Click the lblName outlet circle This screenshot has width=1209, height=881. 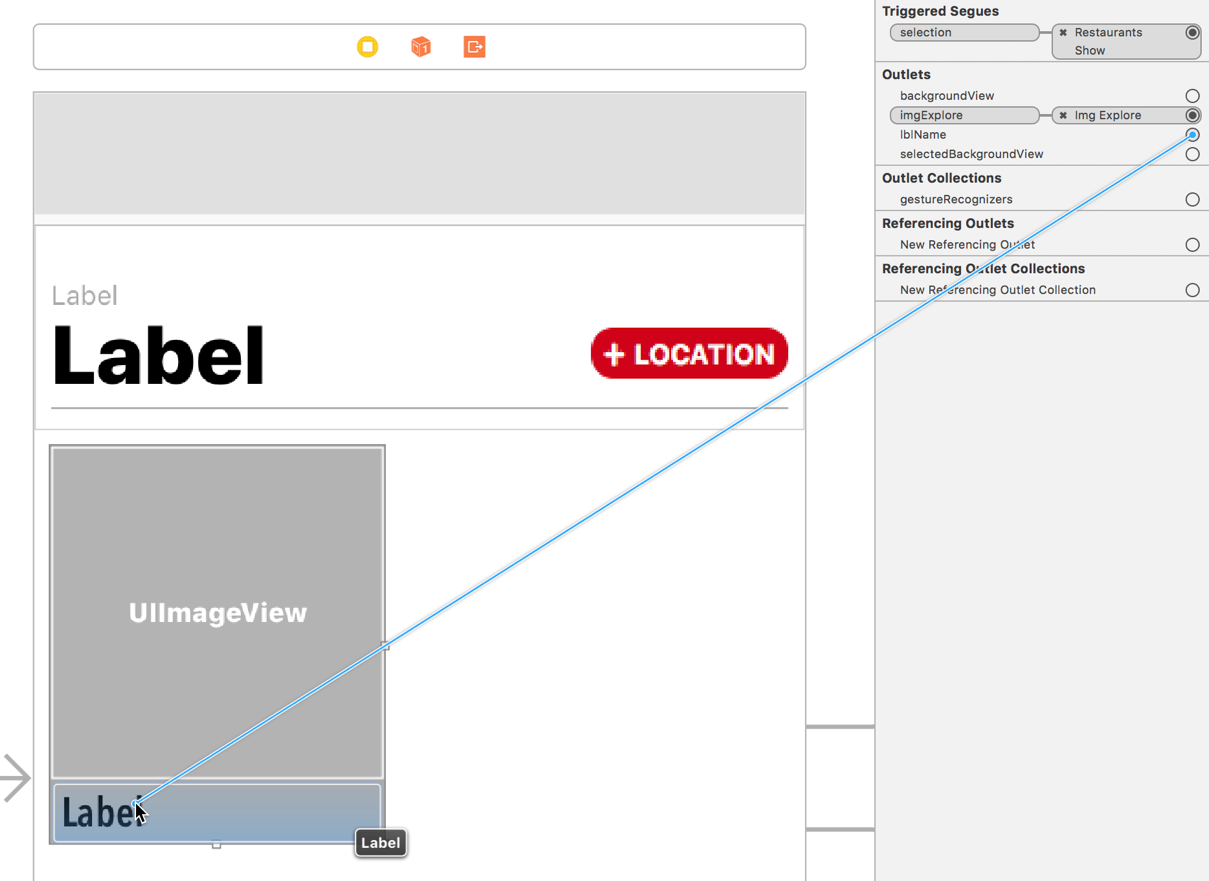click(1192, 135)
